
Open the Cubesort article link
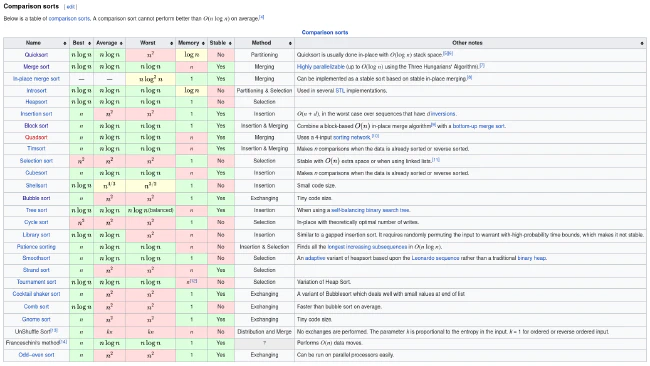36,173
